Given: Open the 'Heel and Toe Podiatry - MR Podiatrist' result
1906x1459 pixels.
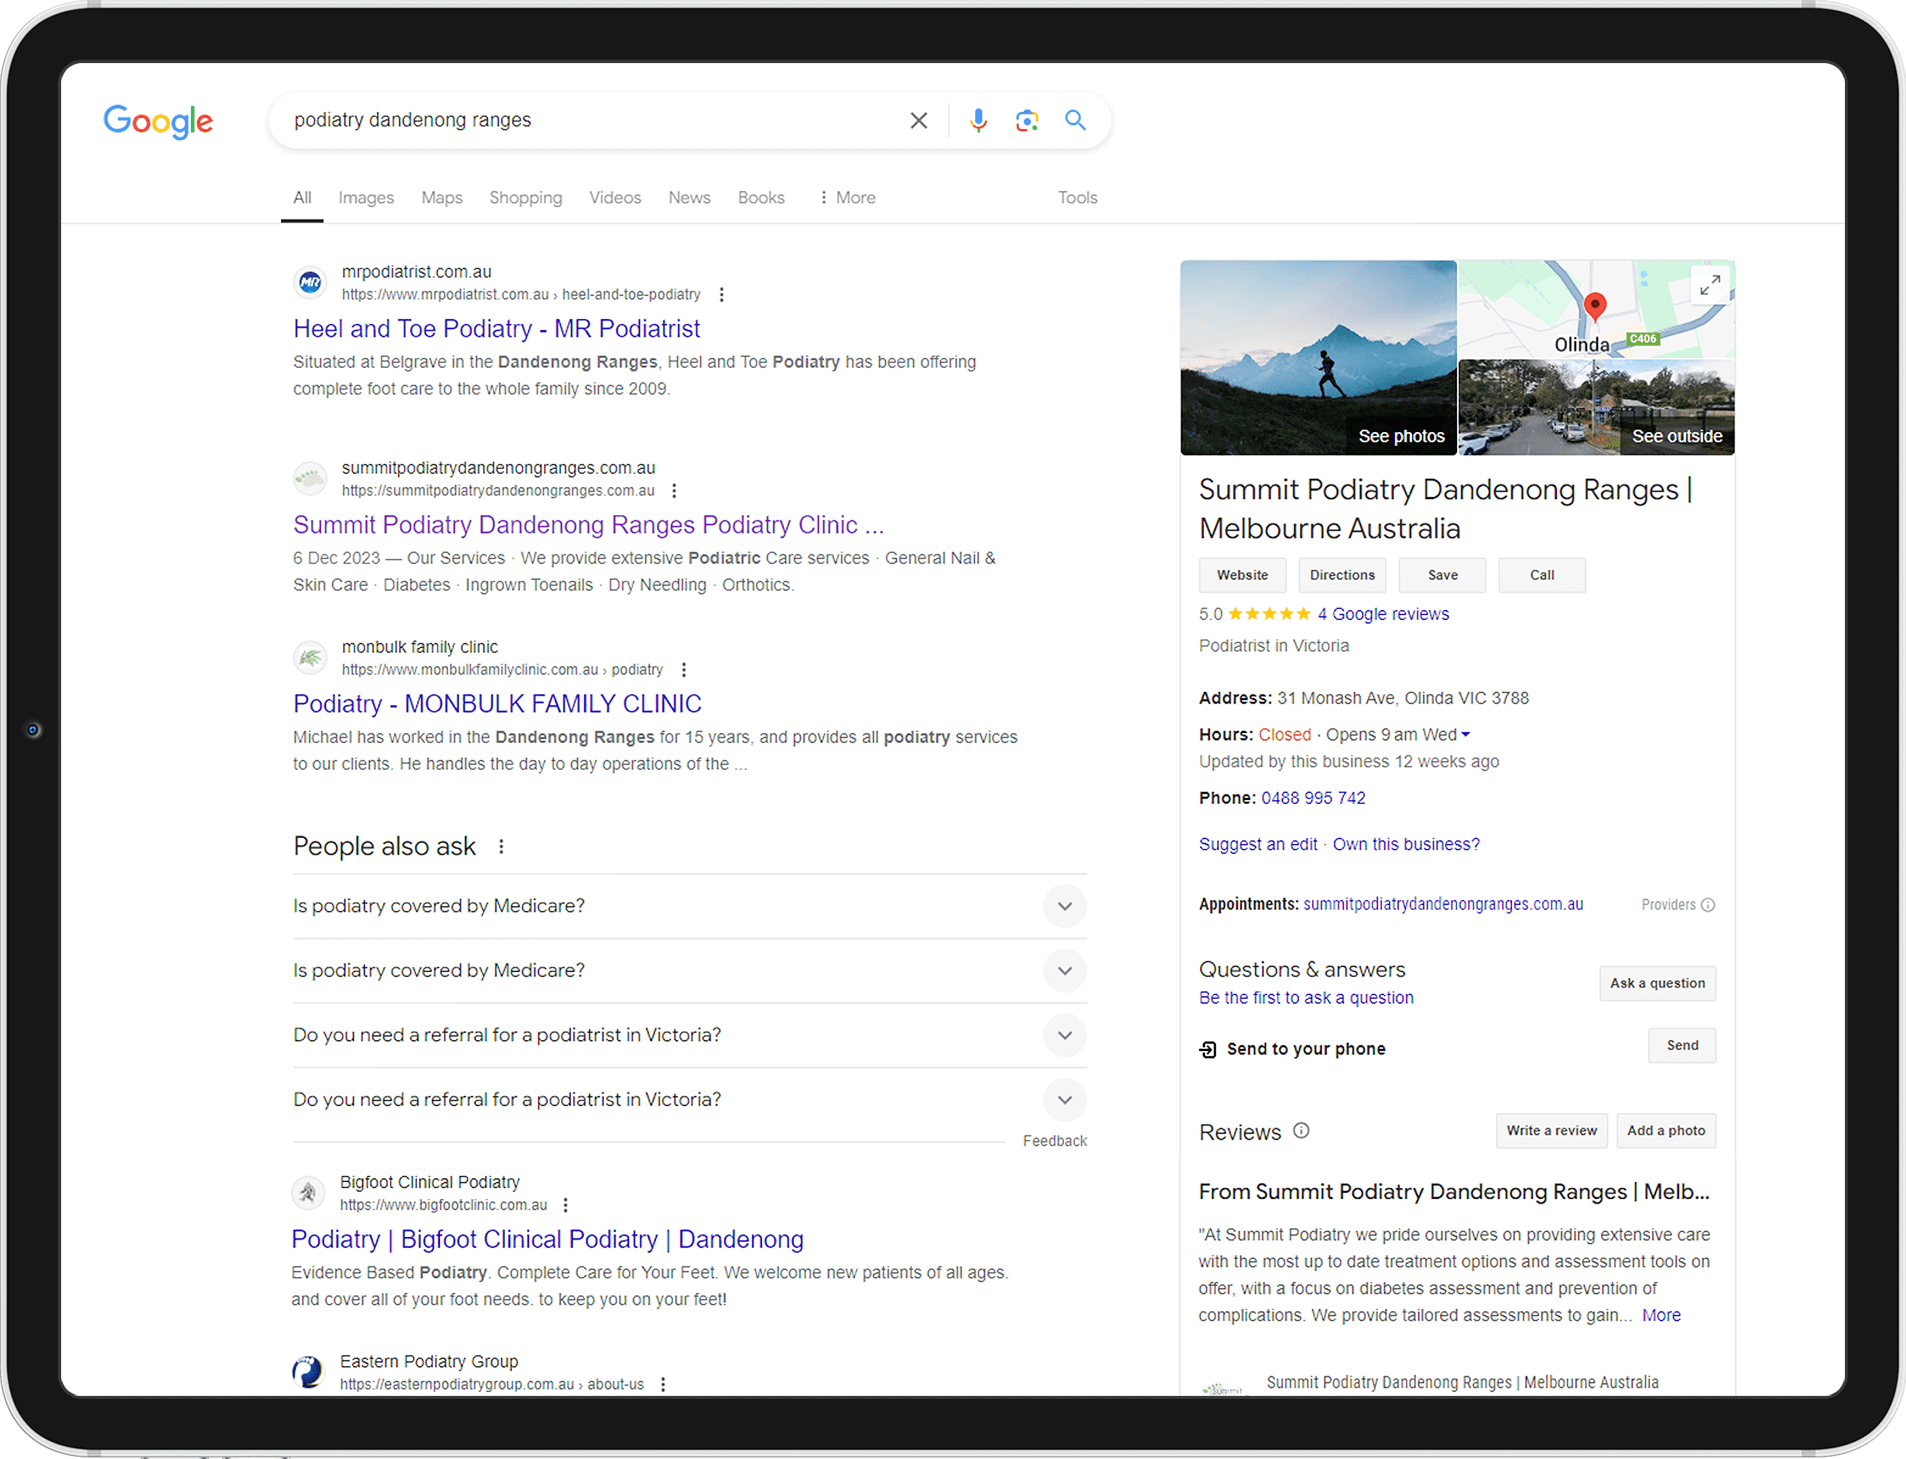Looking at the screenshot, I should 497,329.
